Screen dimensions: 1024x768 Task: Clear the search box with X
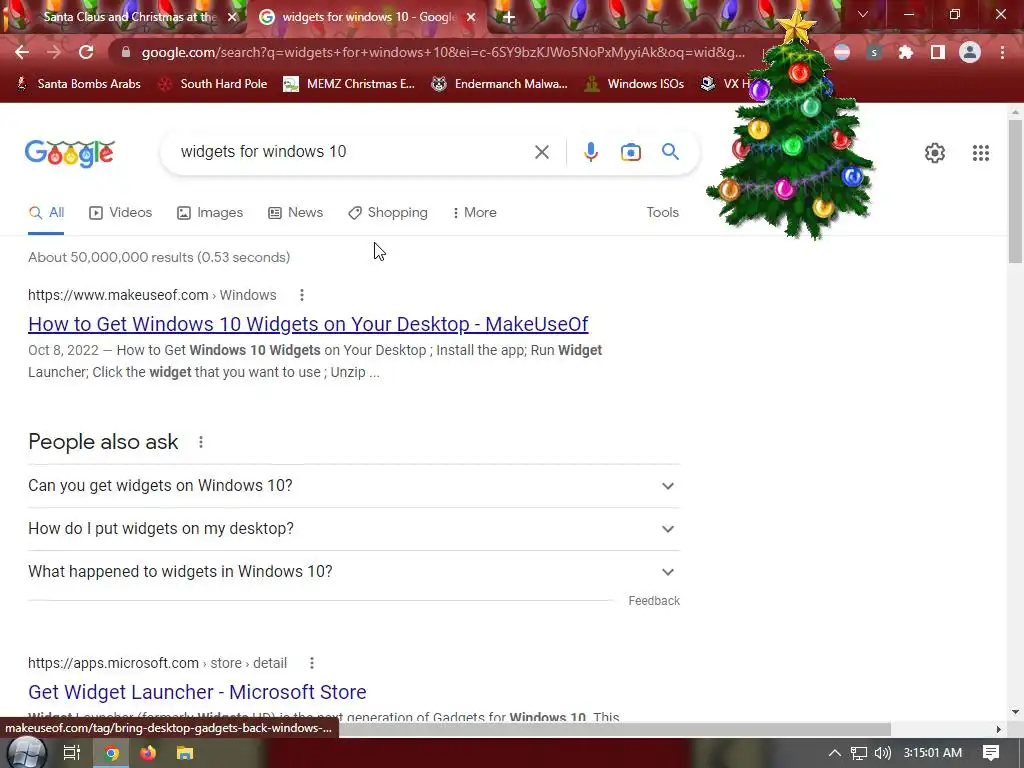pos(541,152)
